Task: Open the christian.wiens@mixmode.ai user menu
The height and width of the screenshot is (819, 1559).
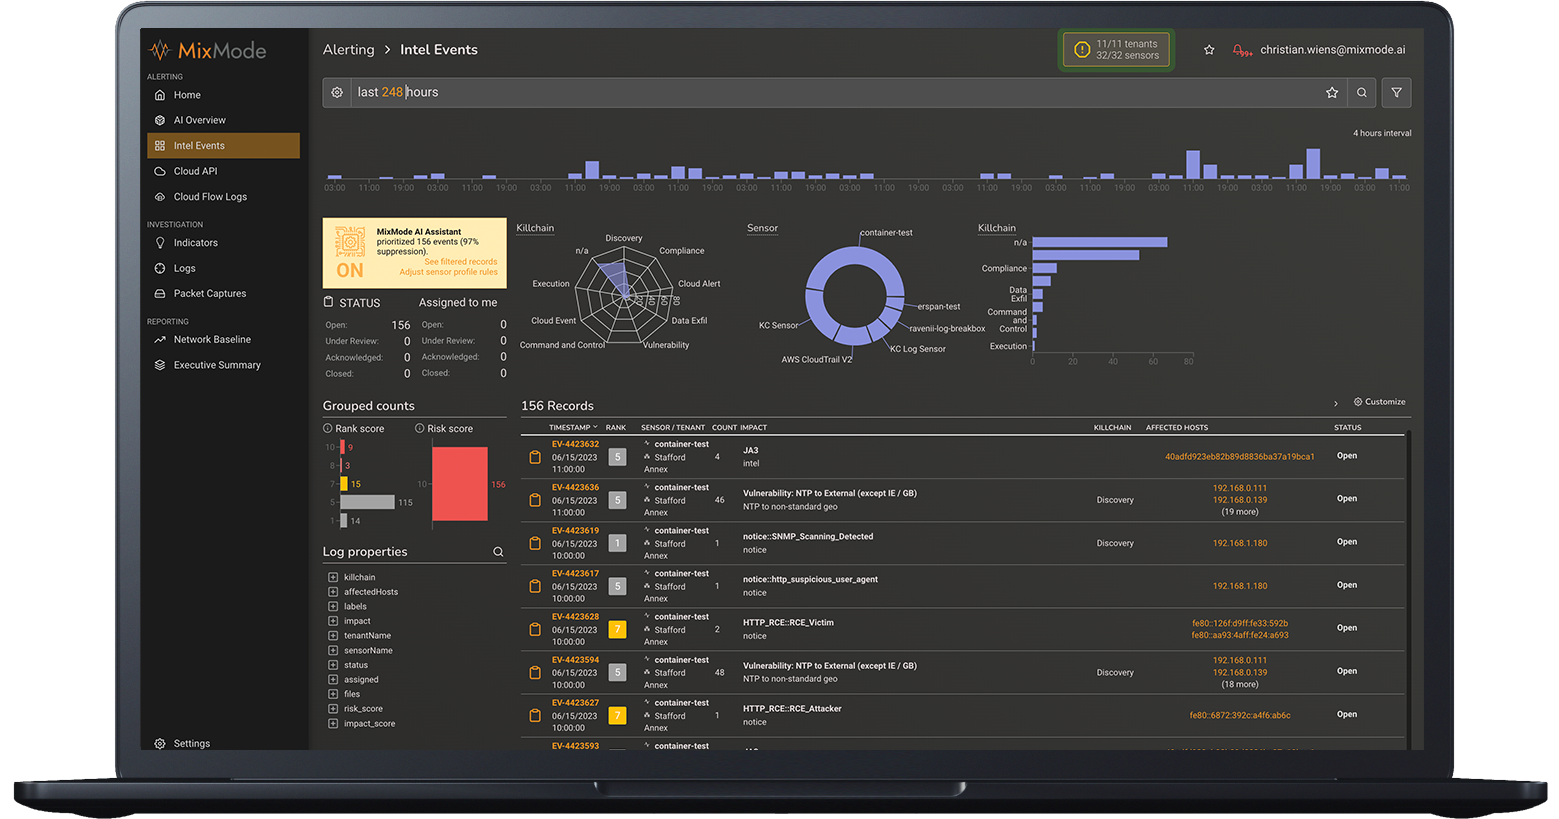Action: (1332, 50)
